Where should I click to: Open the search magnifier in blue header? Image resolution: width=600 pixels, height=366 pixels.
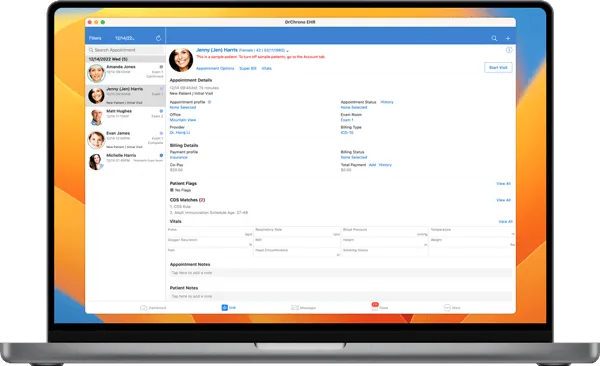(x=494, y=38)
